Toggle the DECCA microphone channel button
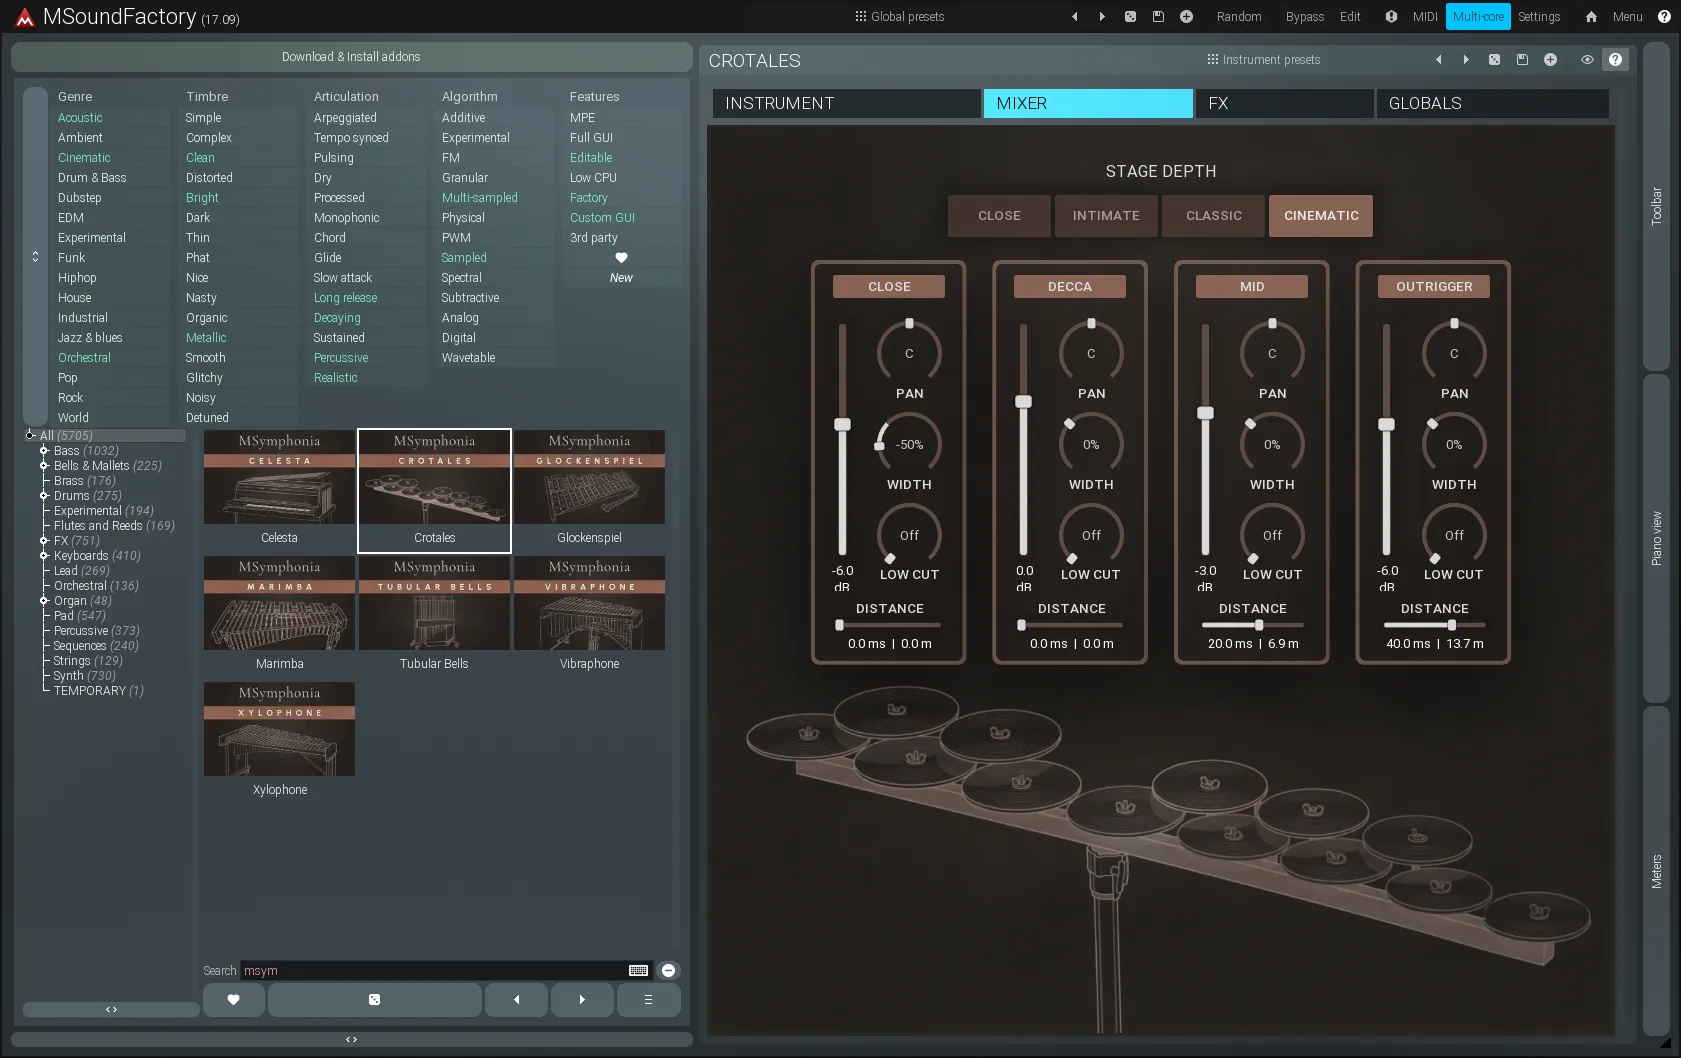1681x1058 pixels. pos(1070,286)
